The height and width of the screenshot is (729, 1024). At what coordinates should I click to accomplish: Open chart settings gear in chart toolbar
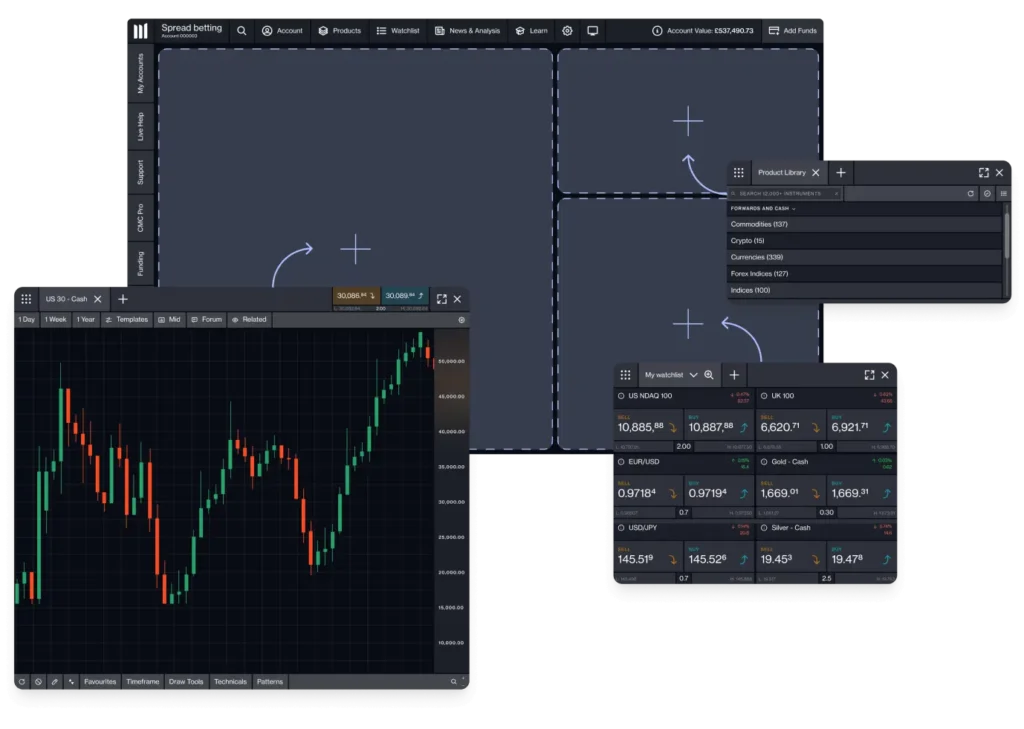[x=462, y=320]
